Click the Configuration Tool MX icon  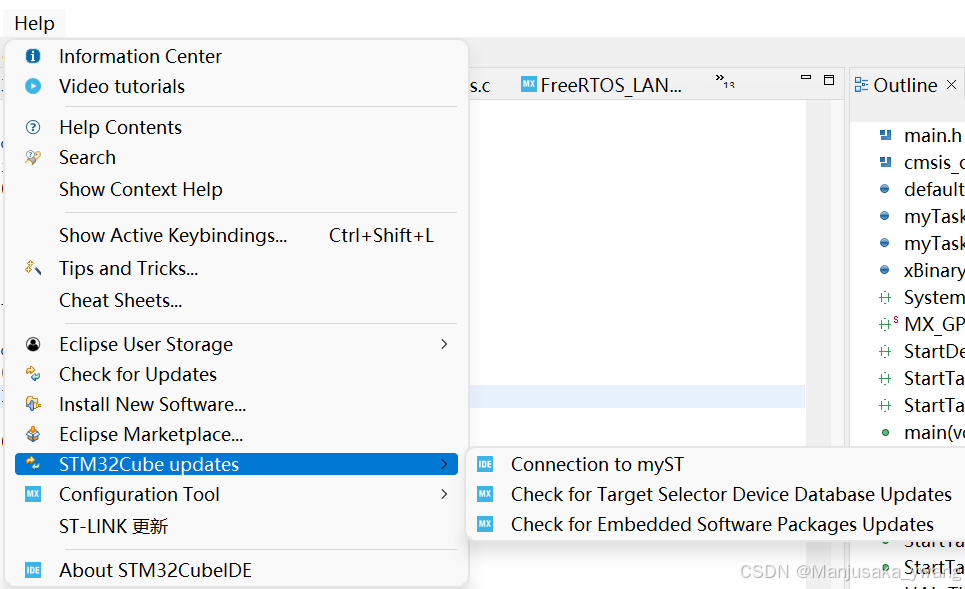pyautogui.click(x=33, y=494)
